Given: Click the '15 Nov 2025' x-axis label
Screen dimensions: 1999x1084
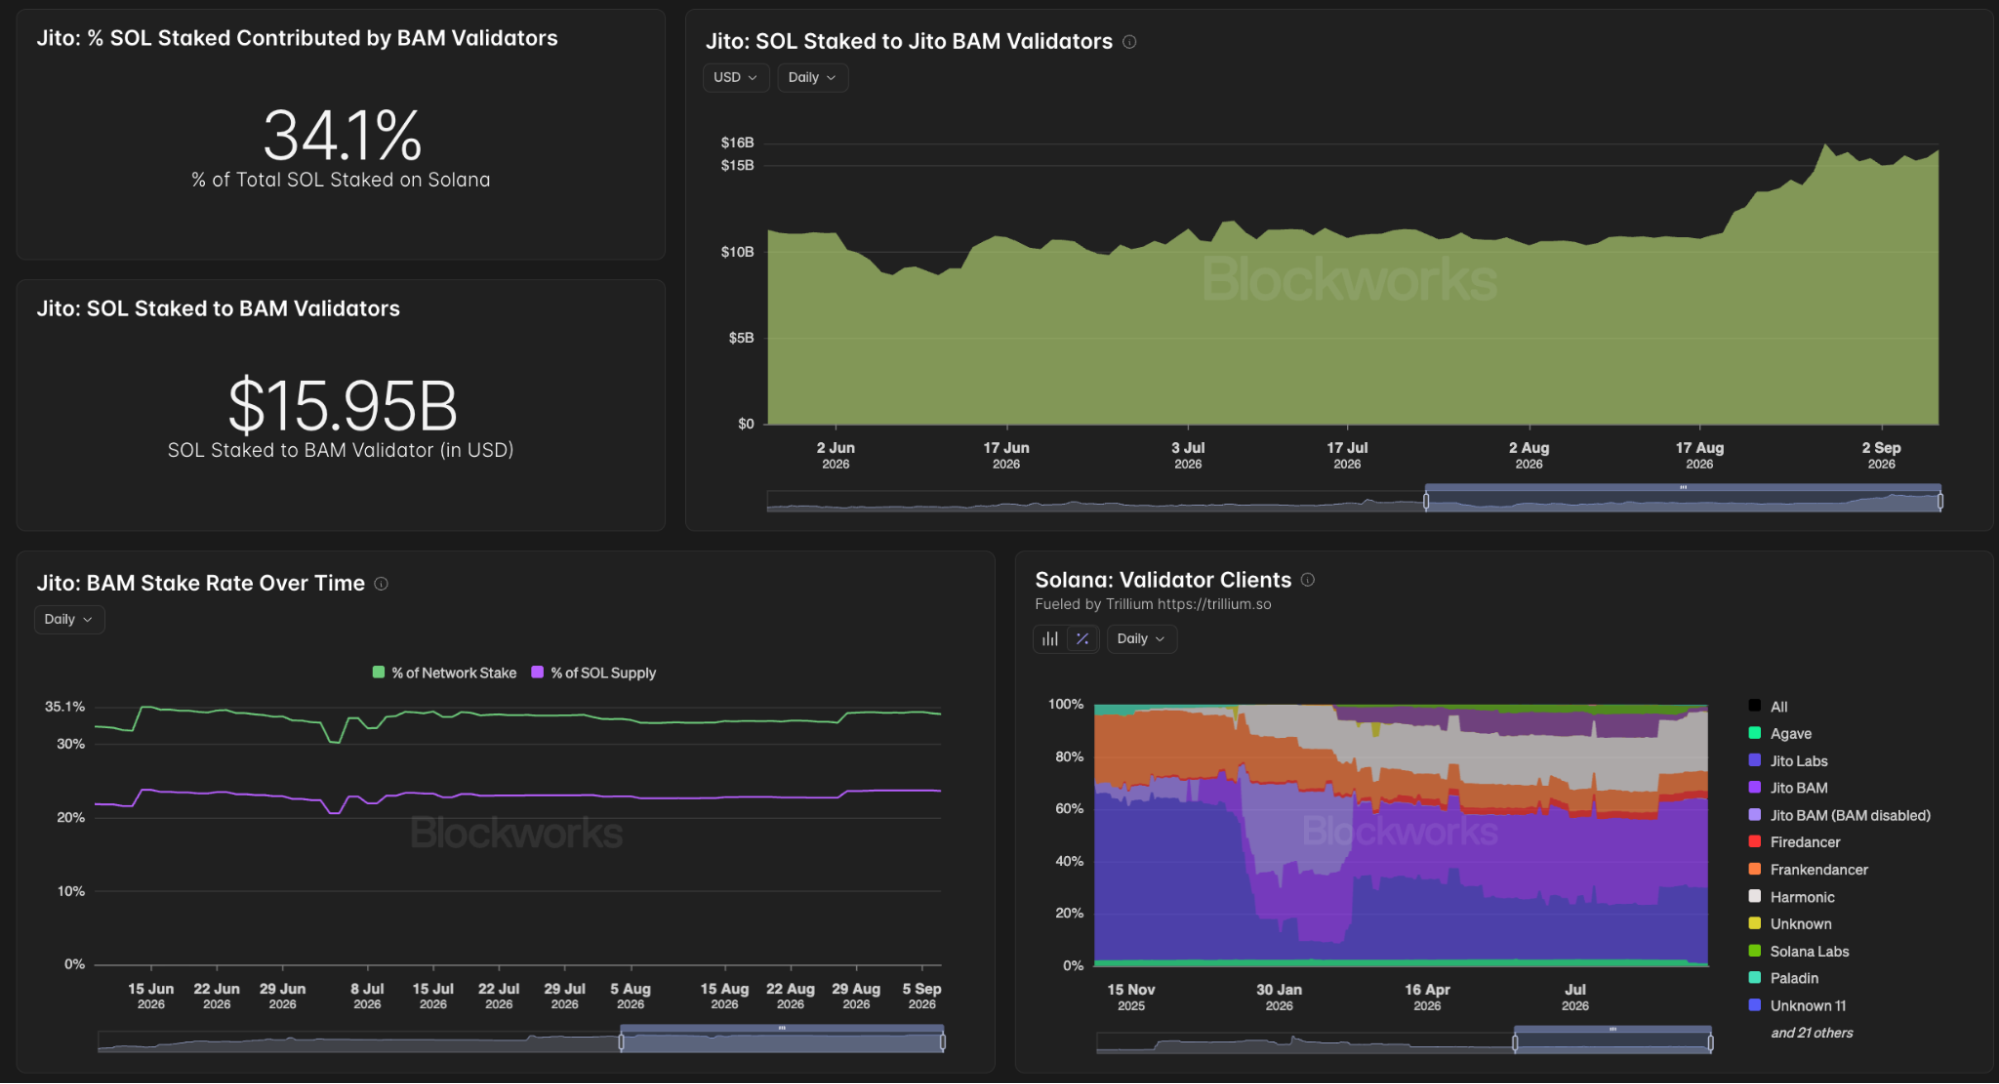Looking at the screenshot, I should 1131,997.
